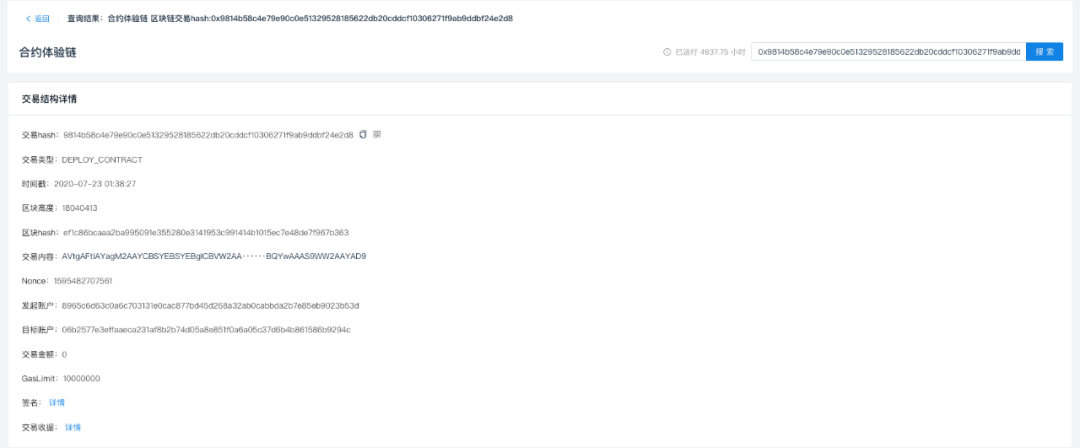Copy the transaction hash with copy icon
The width and height of the screenshot is (1080, 448).
tap(363, 134)
